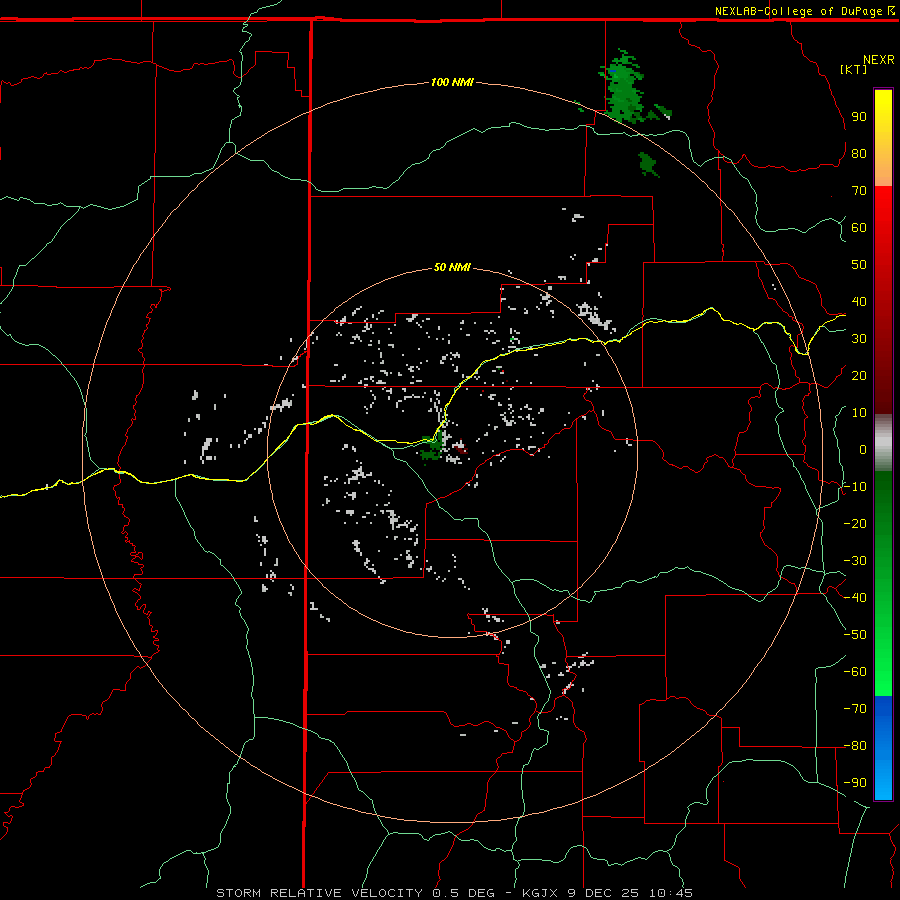Pick the gray zero-velocity segment of the scale
900x900 pixels.
[883, 443]
